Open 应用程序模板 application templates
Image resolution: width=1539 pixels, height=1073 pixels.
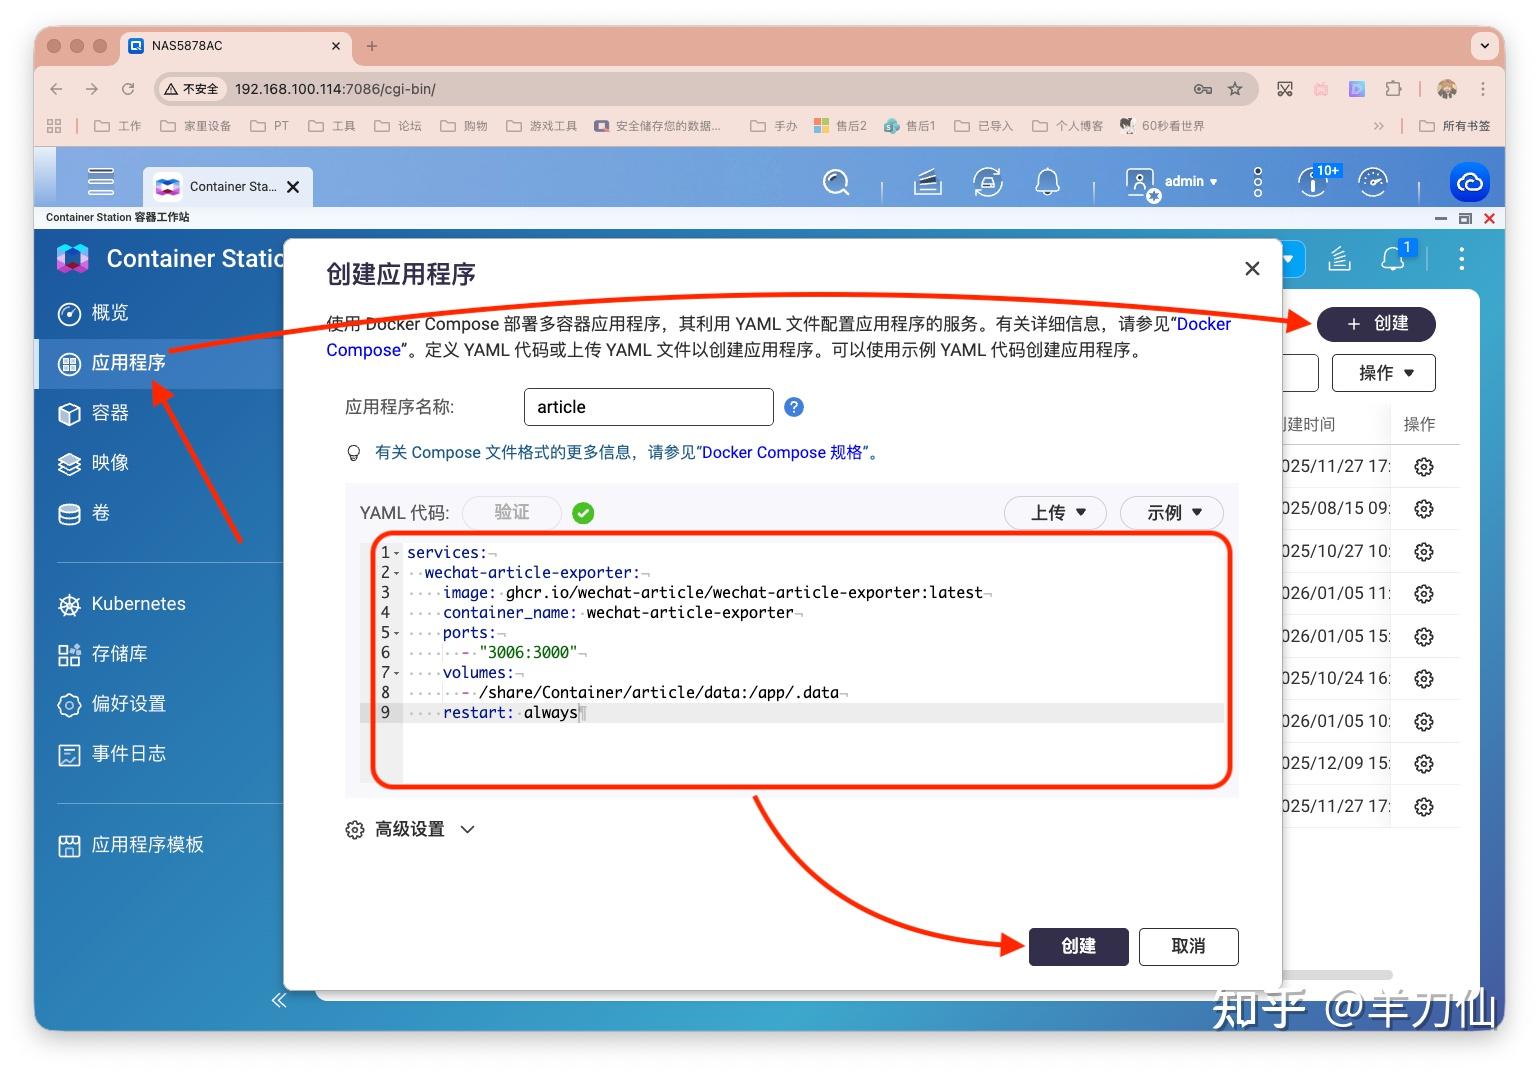pos(147,845)
